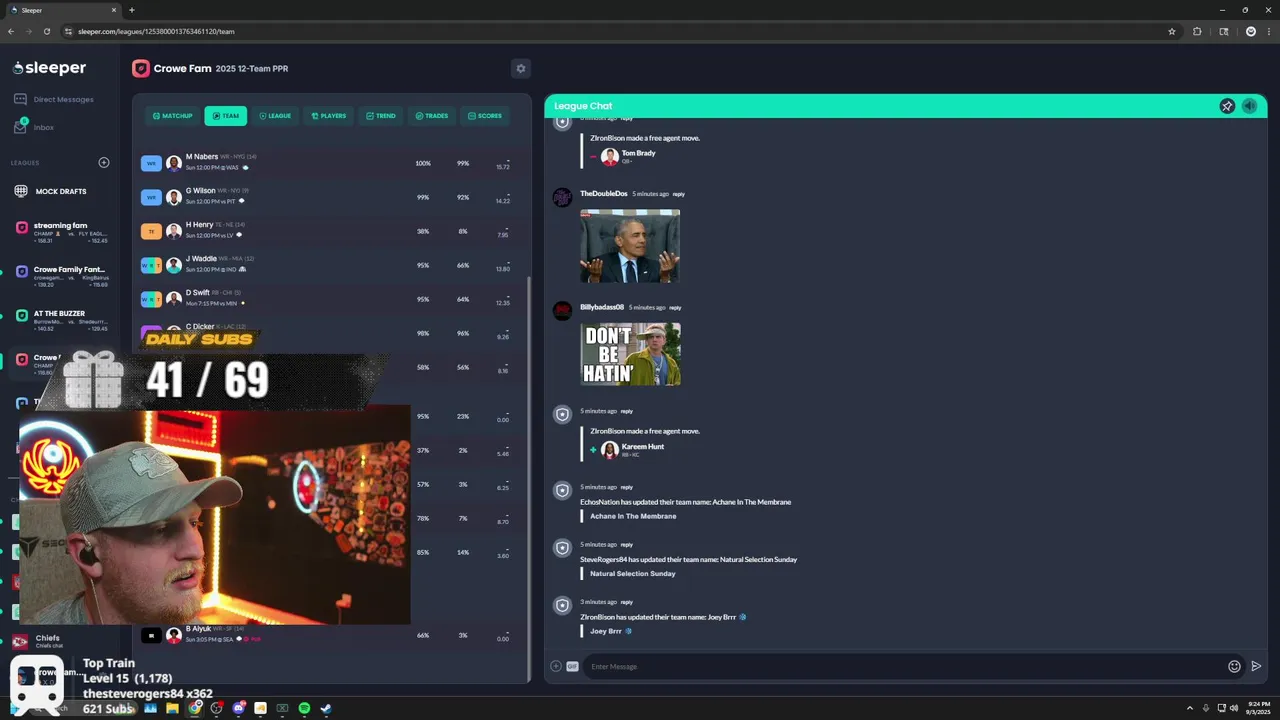Viewport: 1280px width, 720px height.
Task: Click the Joey Brrr team name
Action: click(611, 631)
